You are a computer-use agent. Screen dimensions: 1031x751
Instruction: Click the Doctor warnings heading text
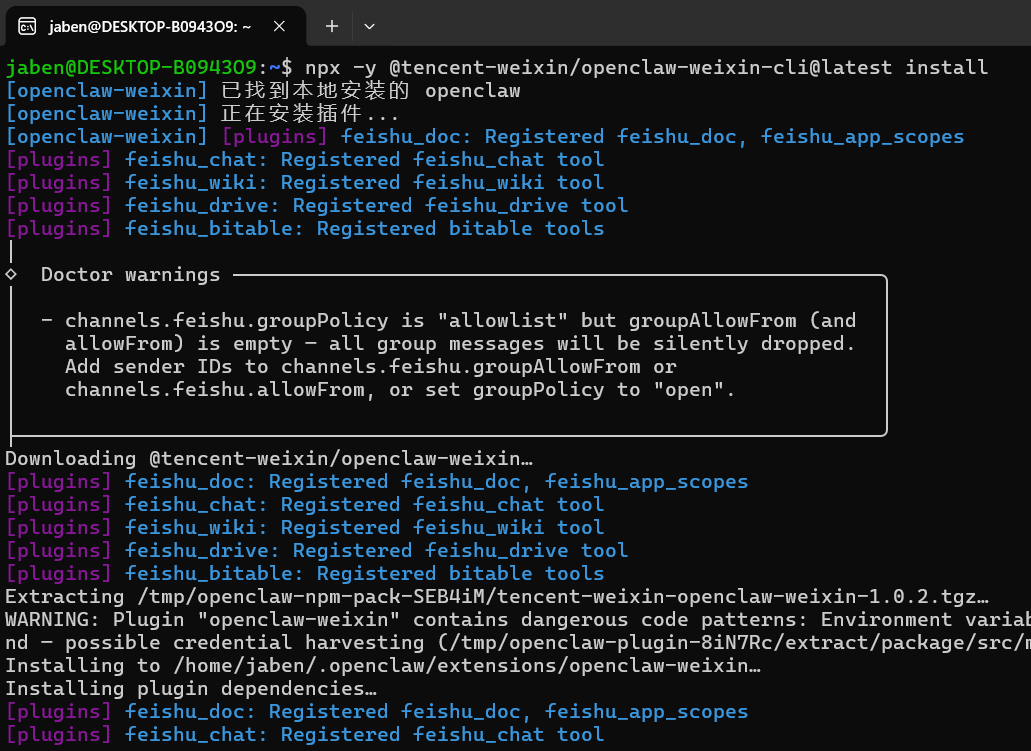[130, 274]
